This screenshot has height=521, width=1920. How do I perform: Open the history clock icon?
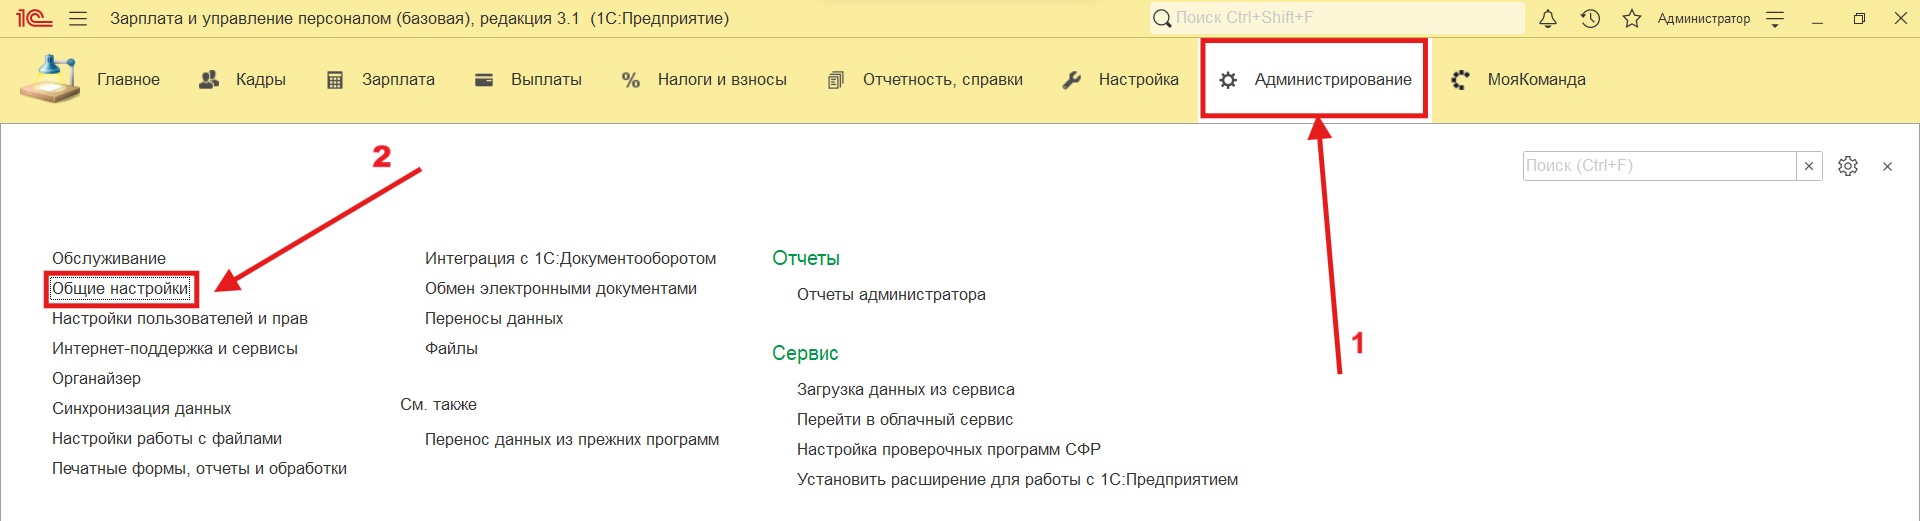[1590, 19]
